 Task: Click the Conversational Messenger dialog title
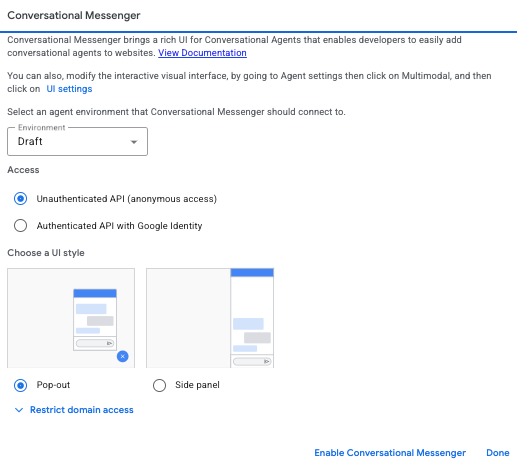[x=74, y=15]
